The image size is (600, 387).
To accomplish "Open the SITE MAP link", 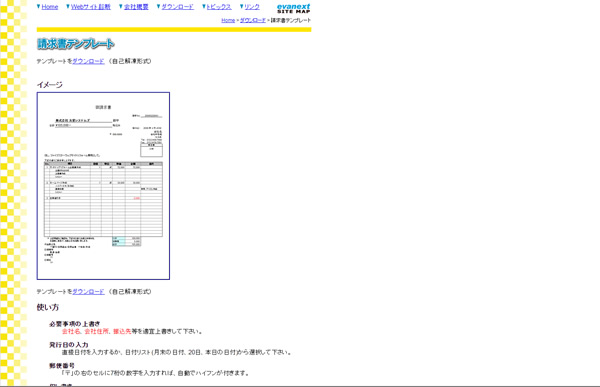I will [x=293, y=11].
